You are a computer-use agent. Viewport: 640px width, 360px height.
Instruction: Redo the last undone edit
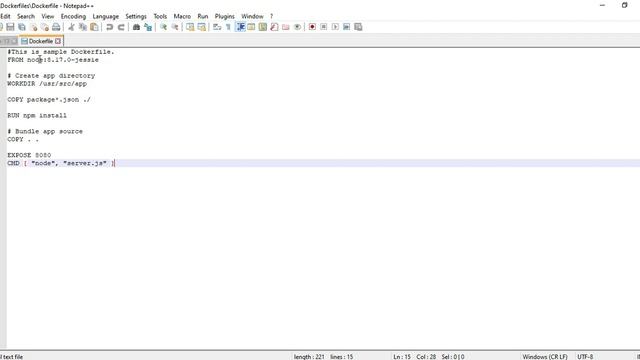tap(121, 27)
